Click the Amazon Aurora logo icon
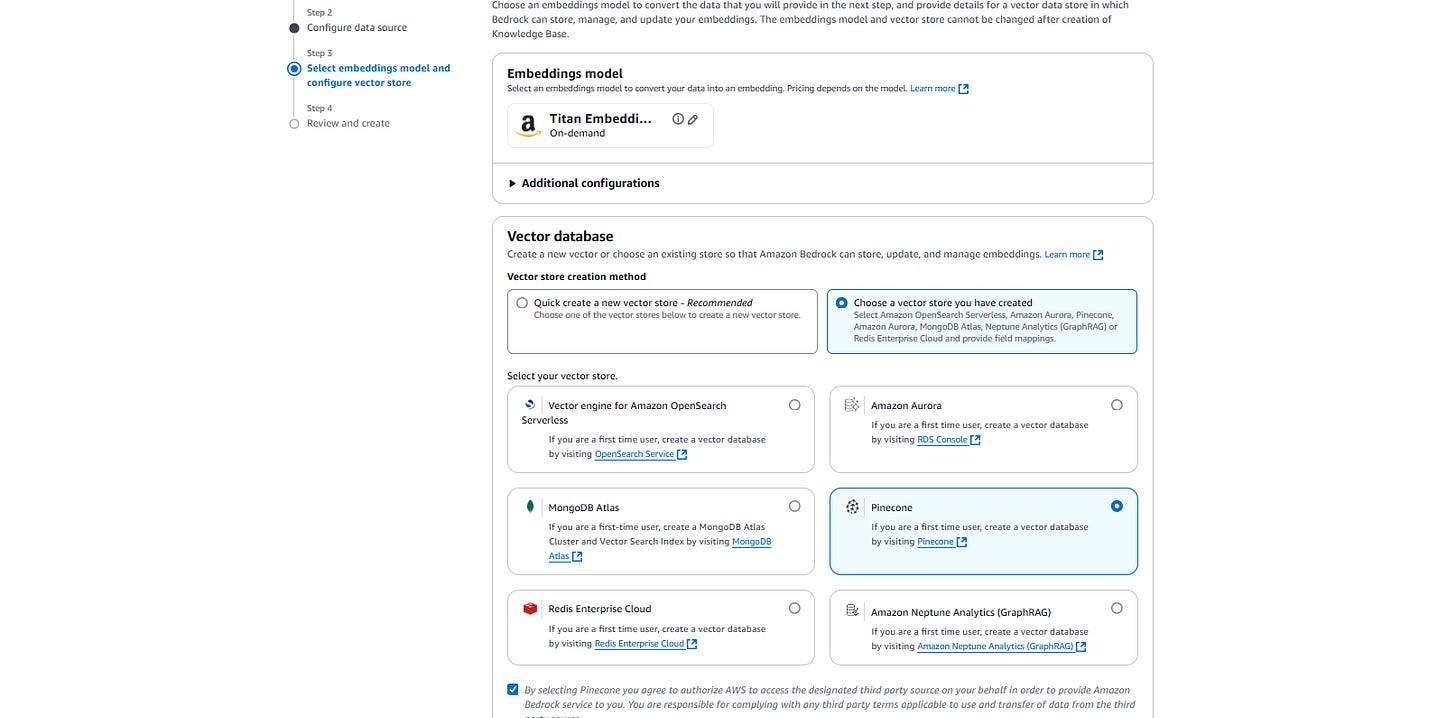The width and height of the screenshot is (1456, 718). [852, 405]
